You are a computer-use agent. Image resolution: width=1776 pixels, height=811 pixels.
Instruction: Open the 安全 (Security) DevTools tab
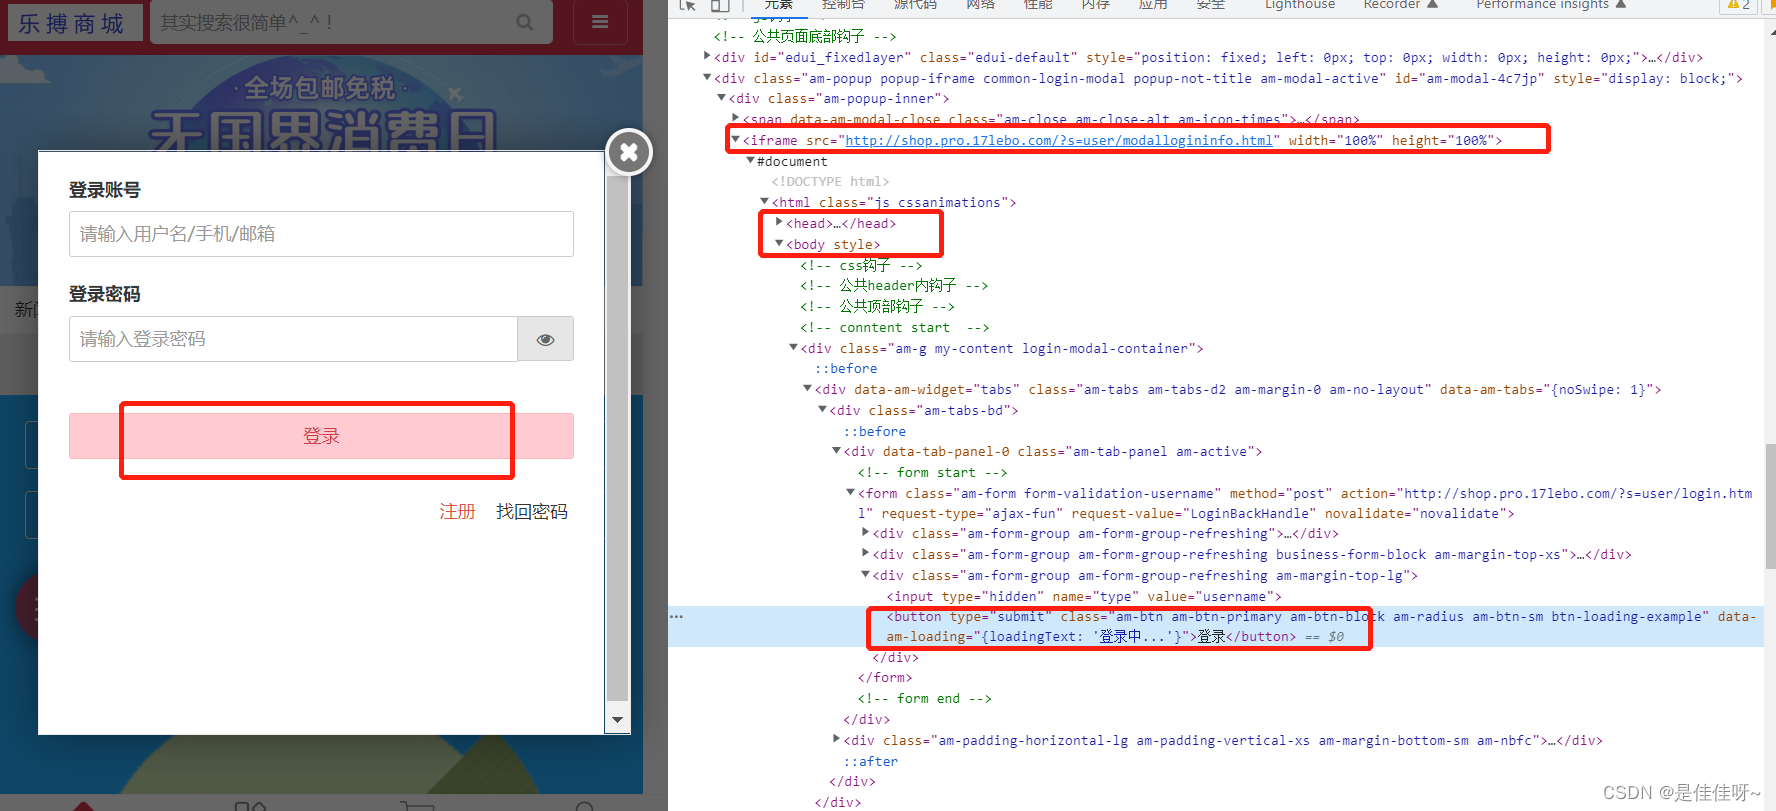coord(1211,5)
